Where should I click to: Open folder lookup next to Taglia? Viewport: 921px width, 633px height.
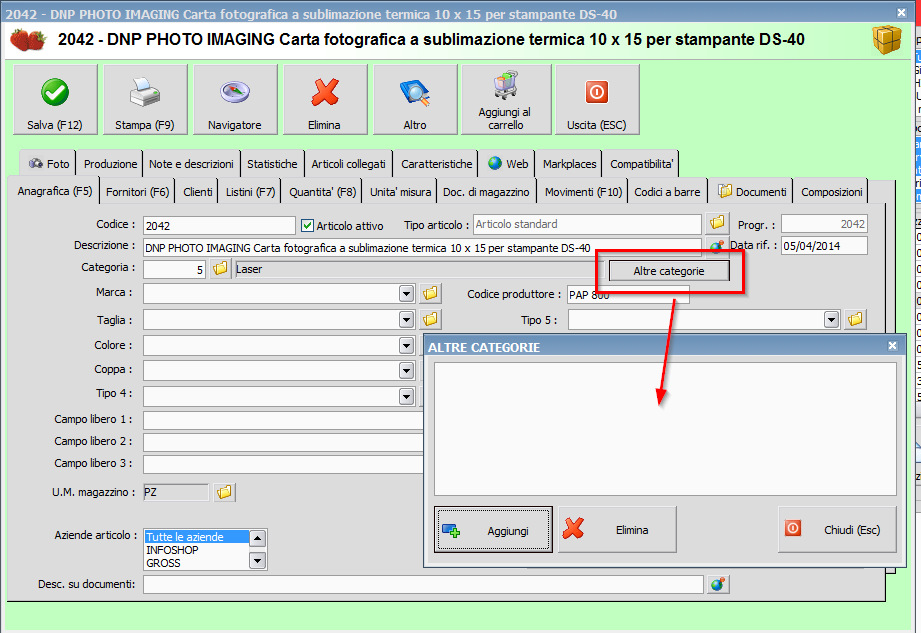[431, 319]
